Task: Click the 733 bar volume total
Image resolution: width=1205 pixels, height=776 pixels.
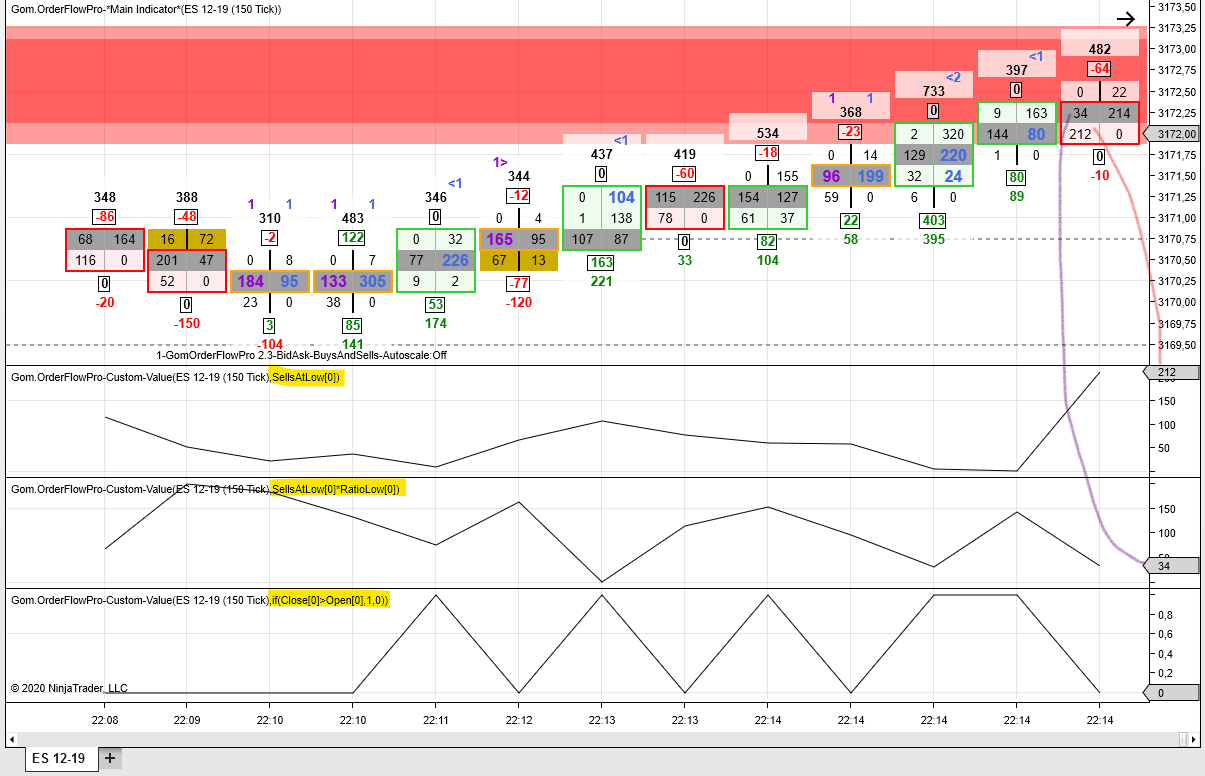Action: click(933, 91)
